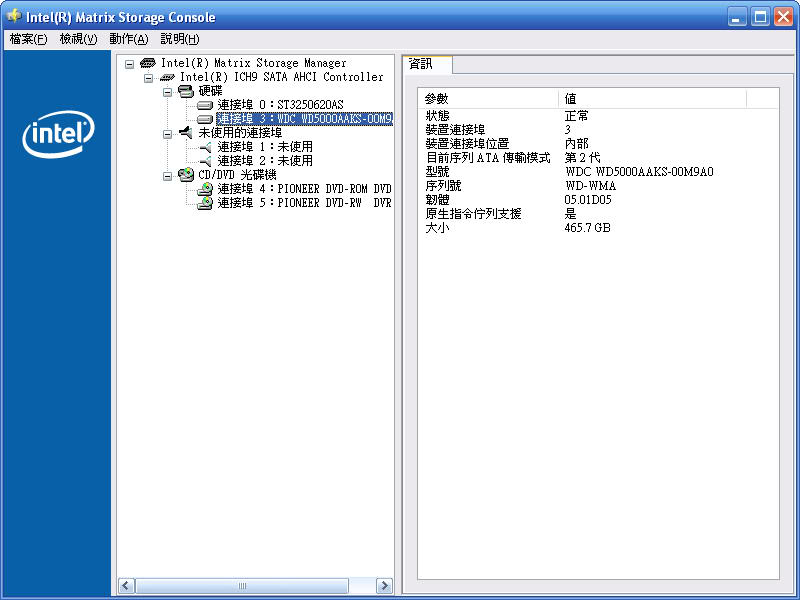
Task: Click the drive icon for ST3250620AS
Action: [x=205, y=105]
